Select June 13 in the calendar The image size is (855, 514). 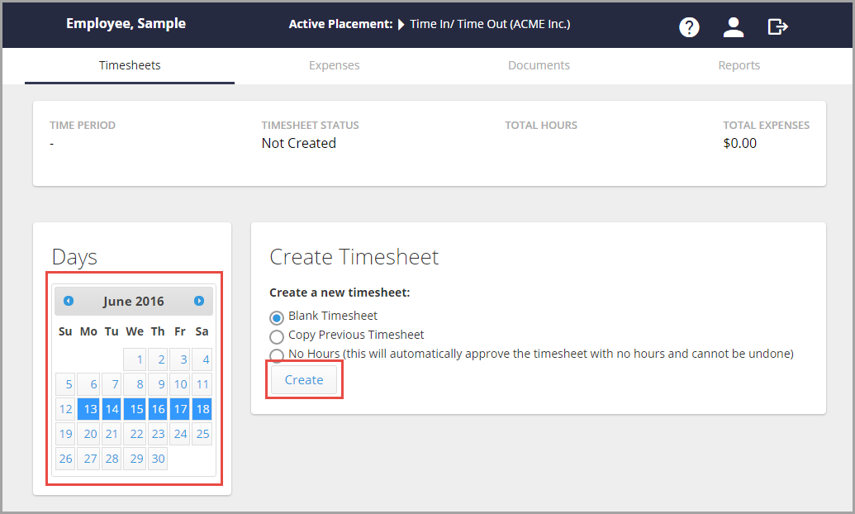89,409
